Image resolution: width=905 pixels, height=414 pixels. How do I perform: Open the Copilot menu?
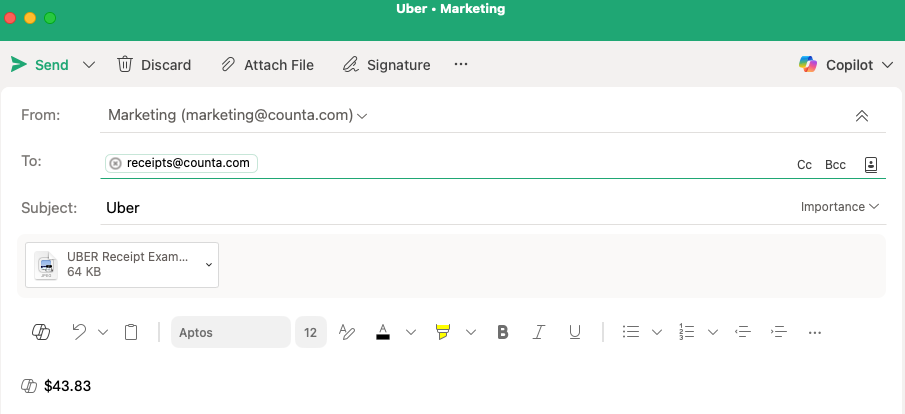tap(846, 65)
